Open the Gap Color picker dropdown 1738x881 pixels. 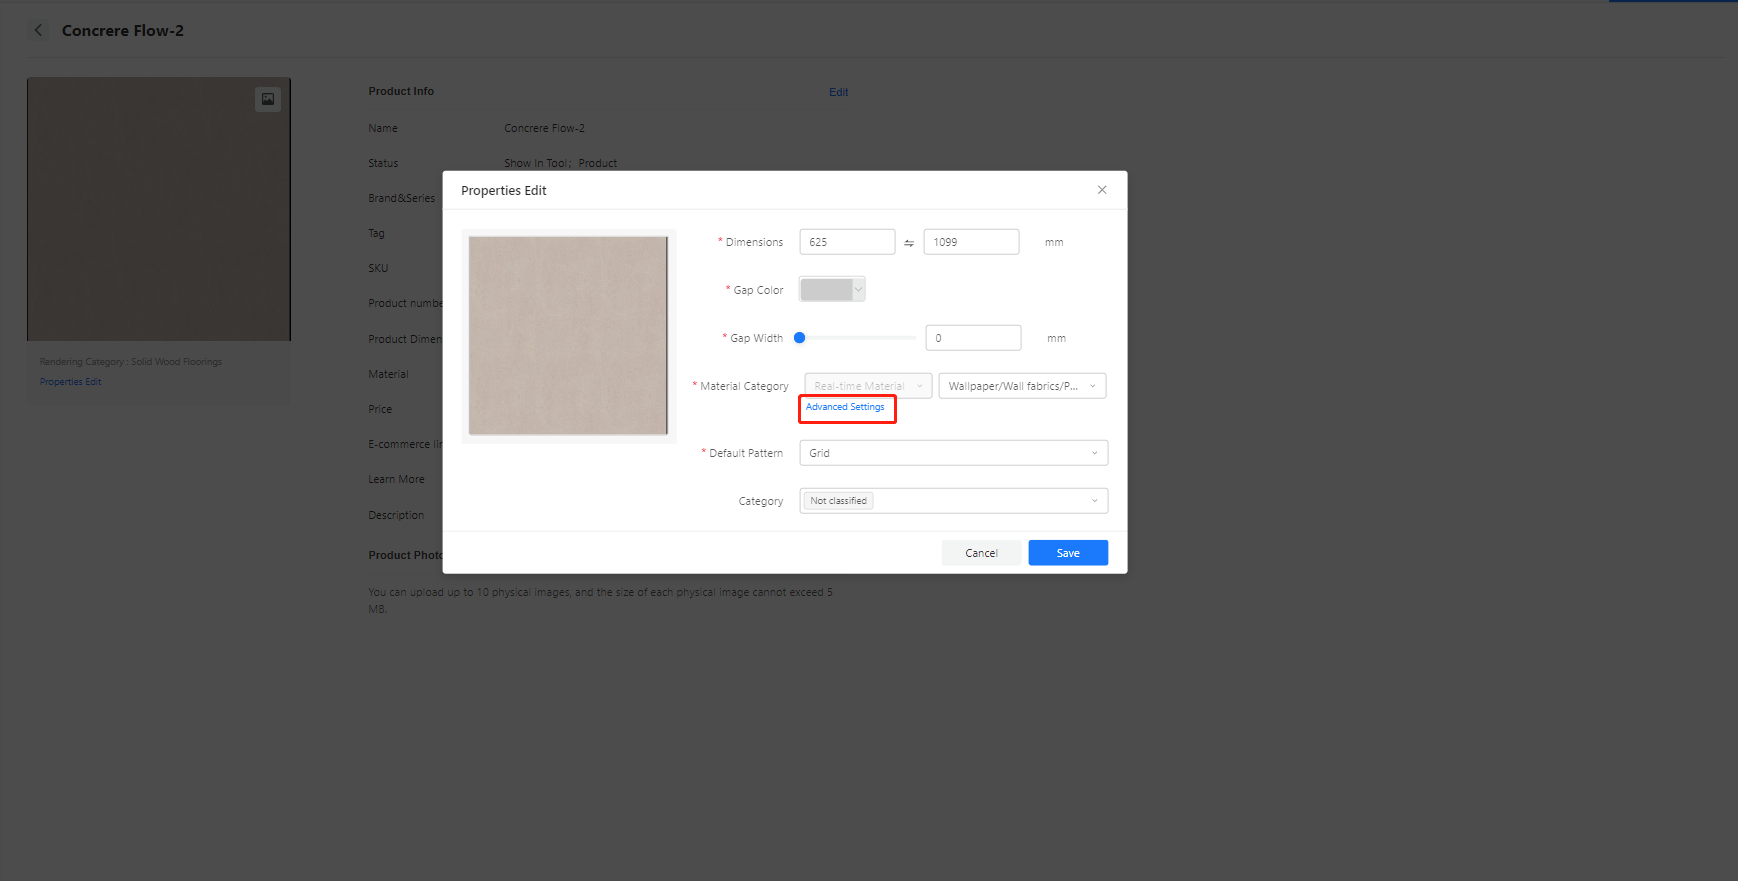(x=832, y=290)
